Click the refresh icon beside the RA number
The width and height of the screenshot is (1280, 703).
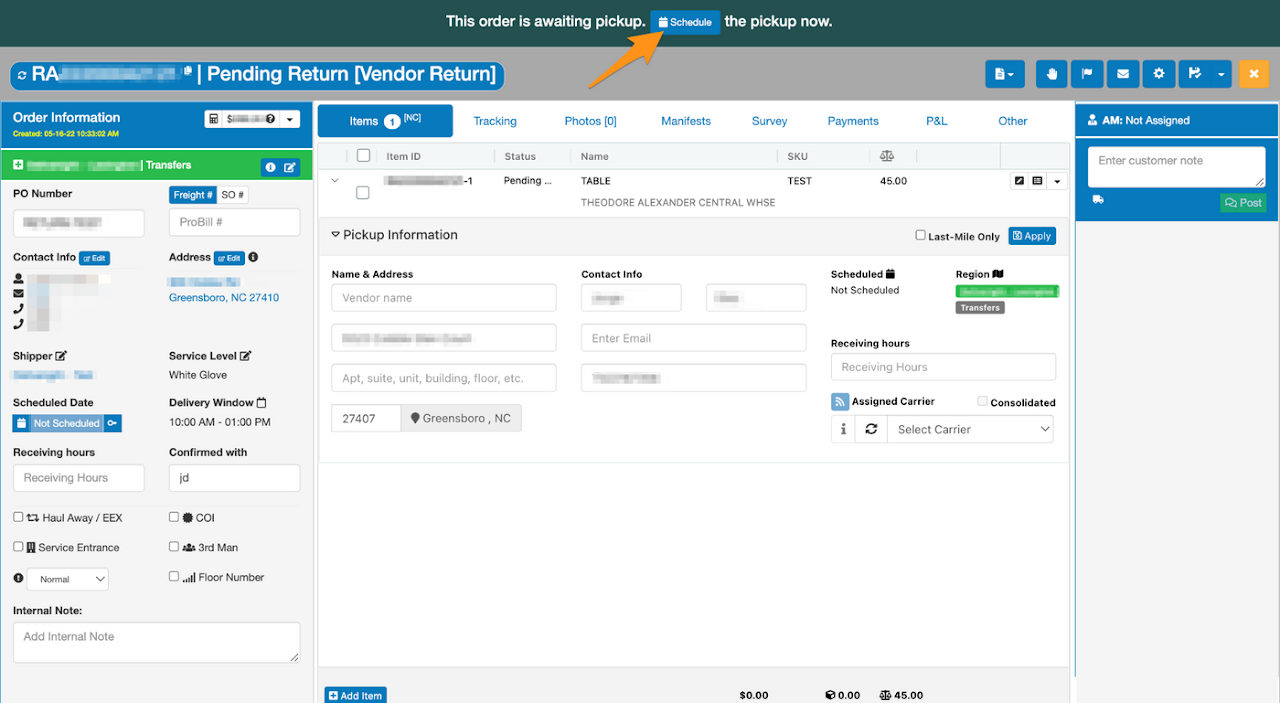pyautogui.click(x=23, y=75)
